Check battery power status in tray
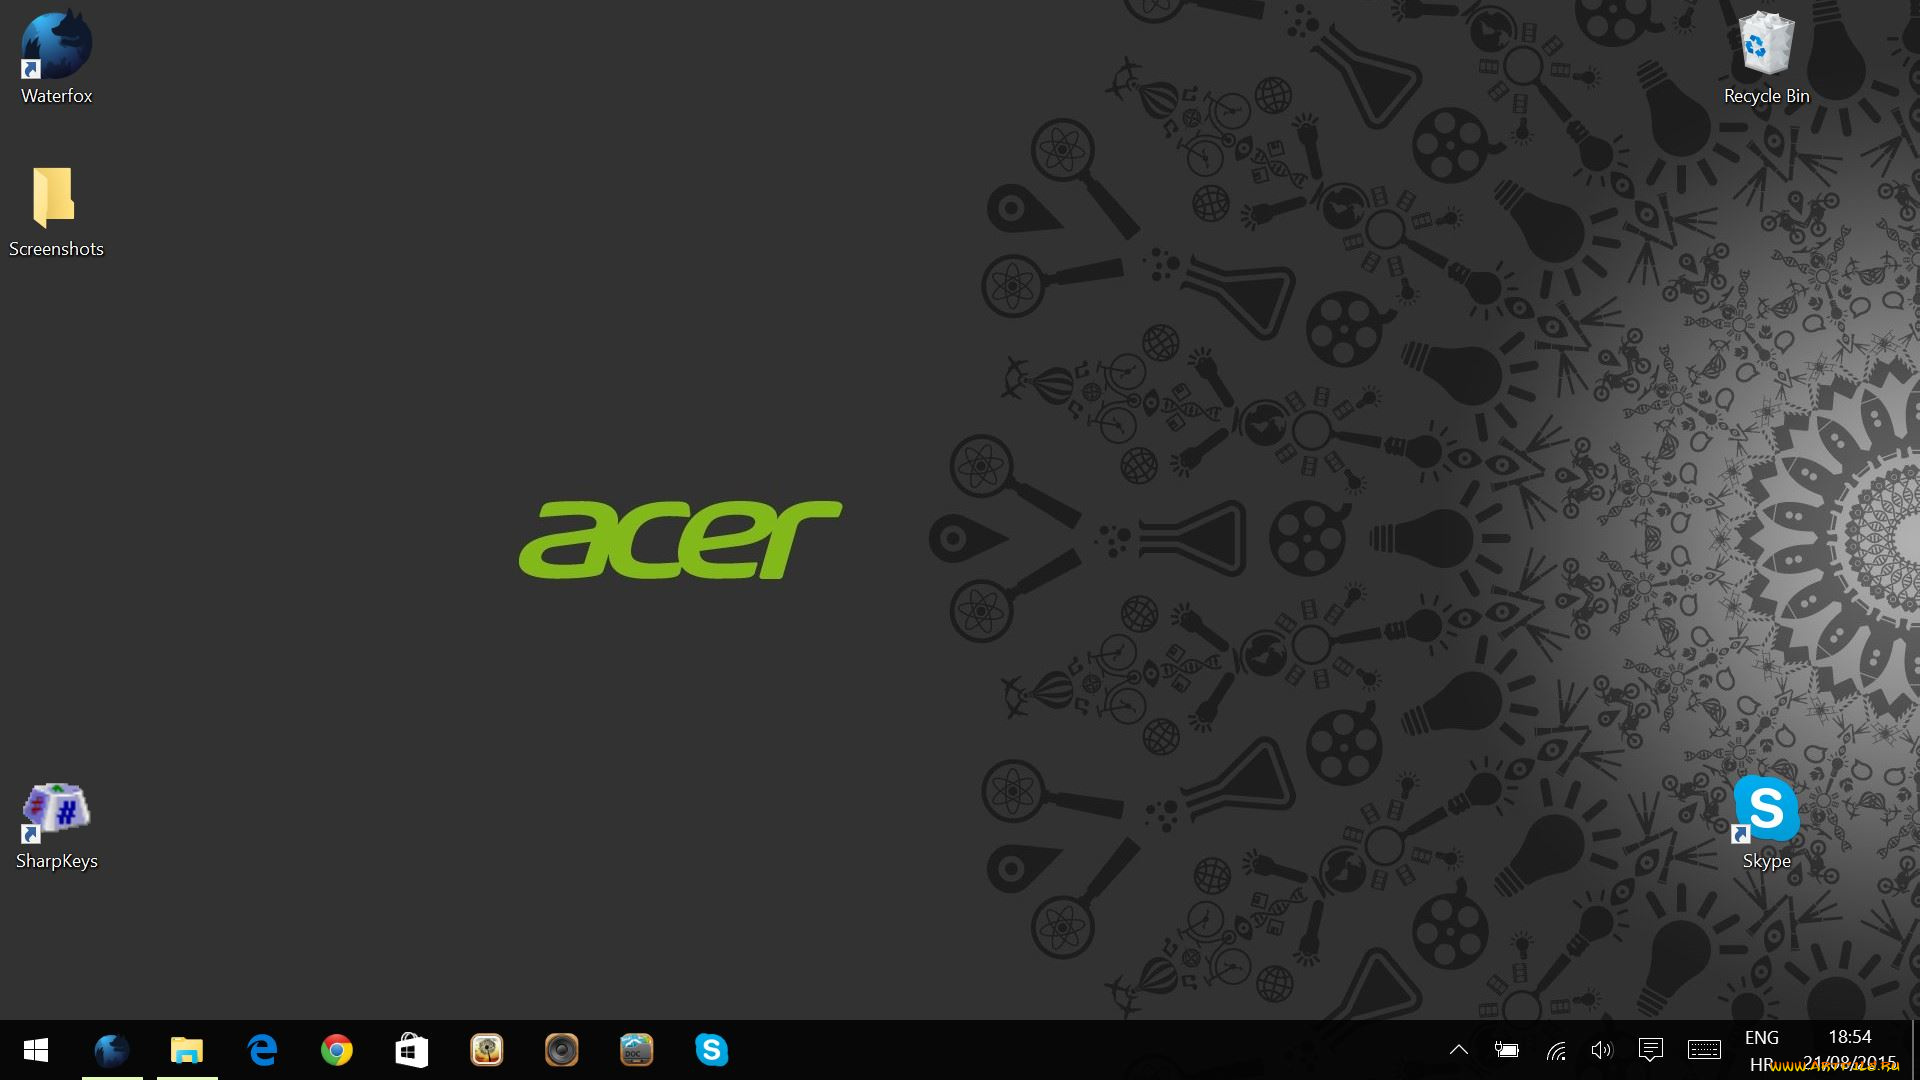Image resolution: width=1920 pixels, height=1080 pixels. [1507, 1050]
